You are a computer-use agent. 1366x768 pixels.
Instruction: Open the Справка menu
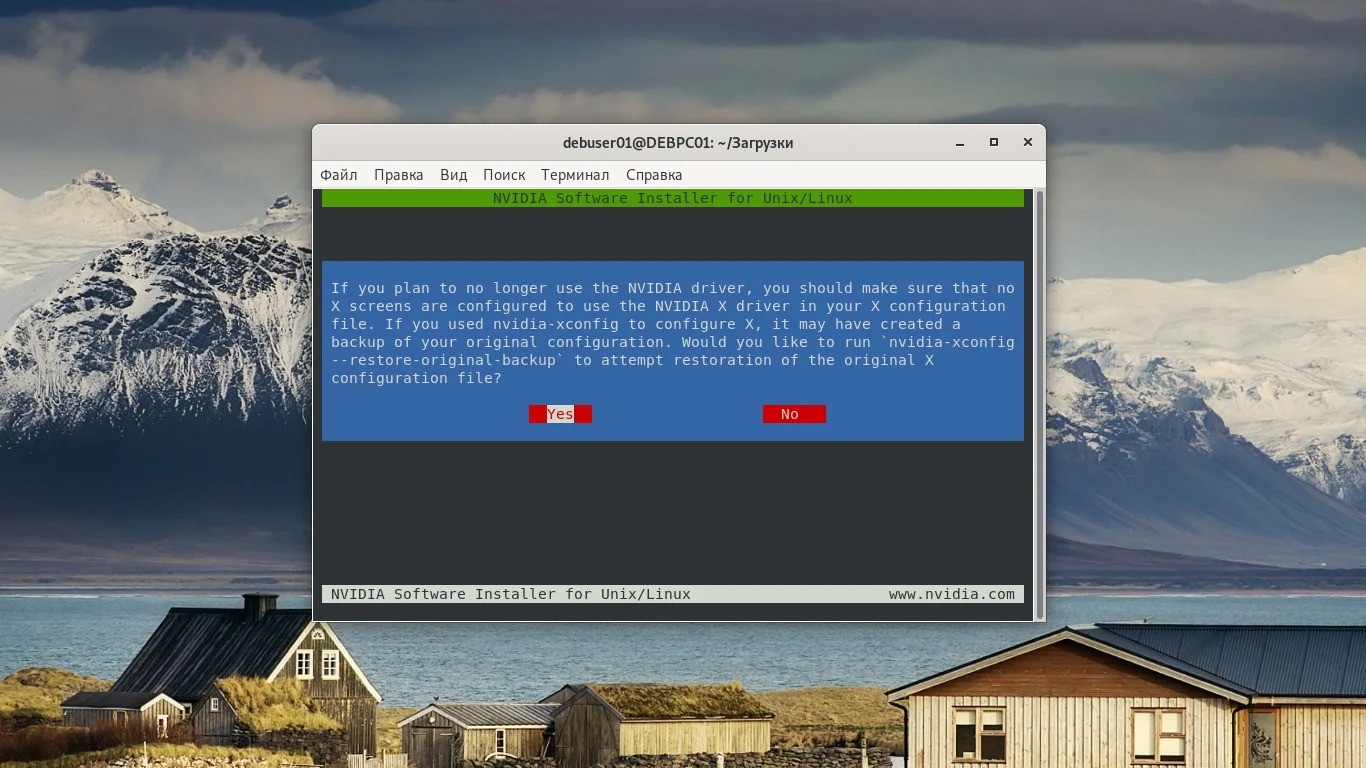coord(654,175)
